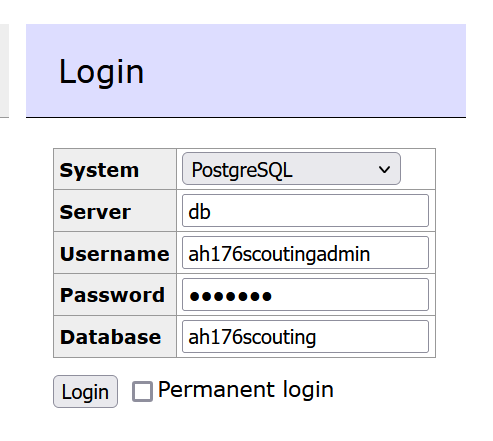Screen dimensions: 493x441
Task: Click the Server row label
Action: click(x=95, y=212)
